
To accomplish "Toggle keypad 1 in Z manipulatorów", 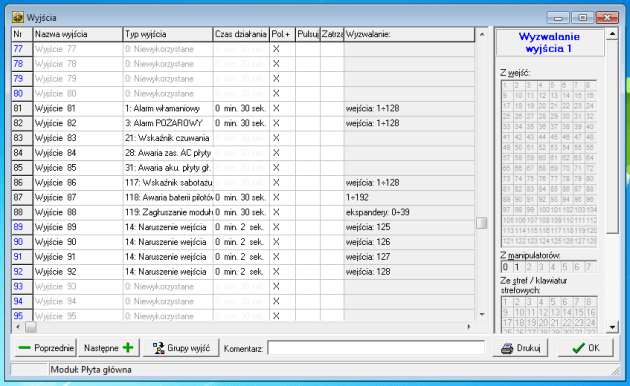I will 517,267.
